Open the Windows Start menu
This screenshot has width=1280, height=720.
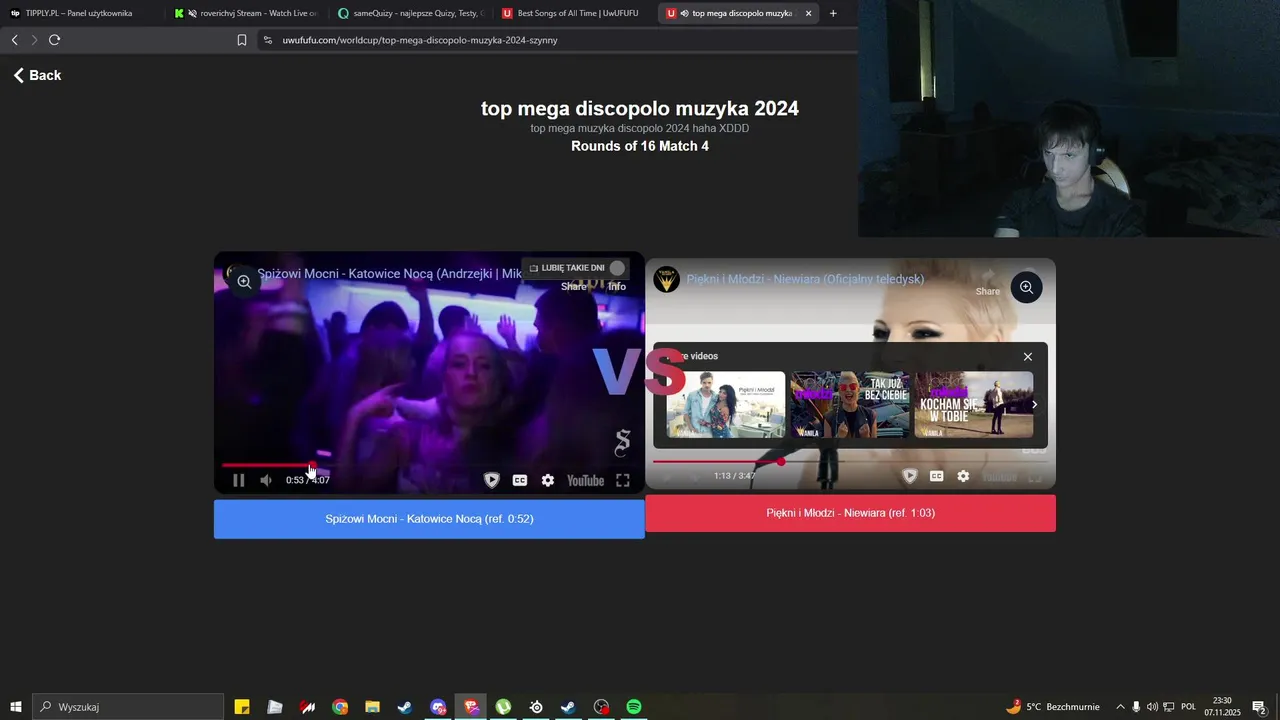(15, 707)
